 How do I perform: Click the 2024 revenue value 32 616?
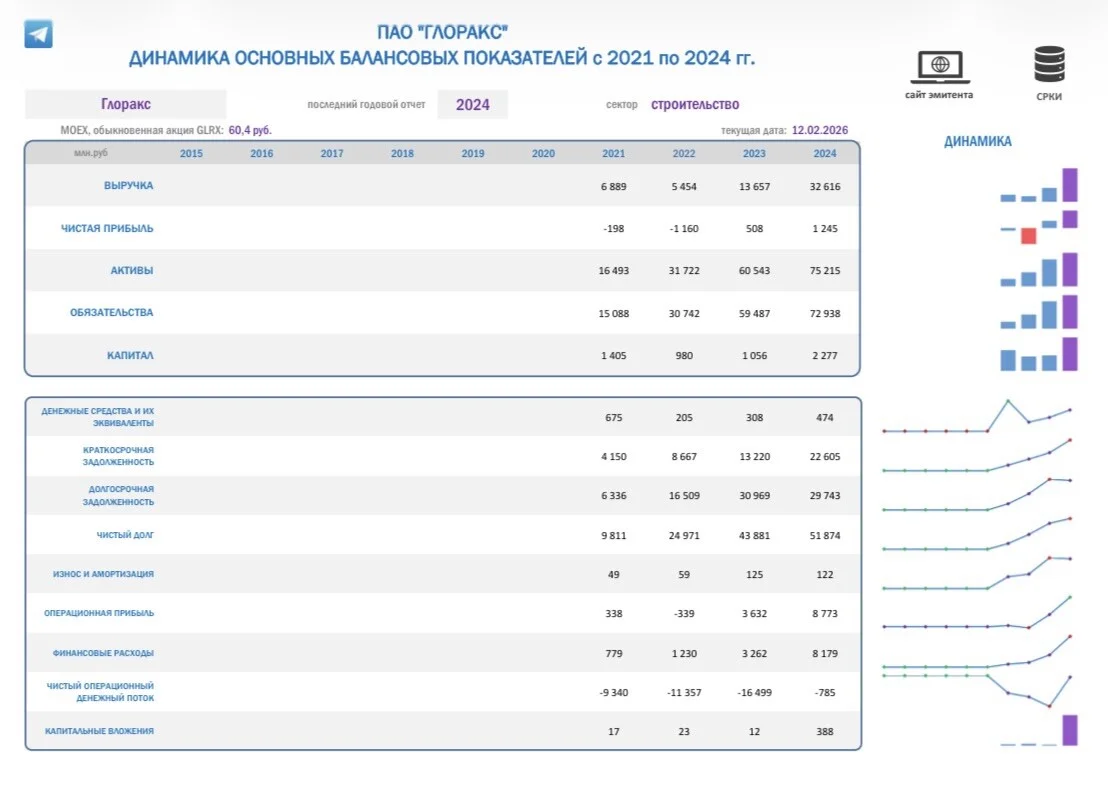[825, 187]
